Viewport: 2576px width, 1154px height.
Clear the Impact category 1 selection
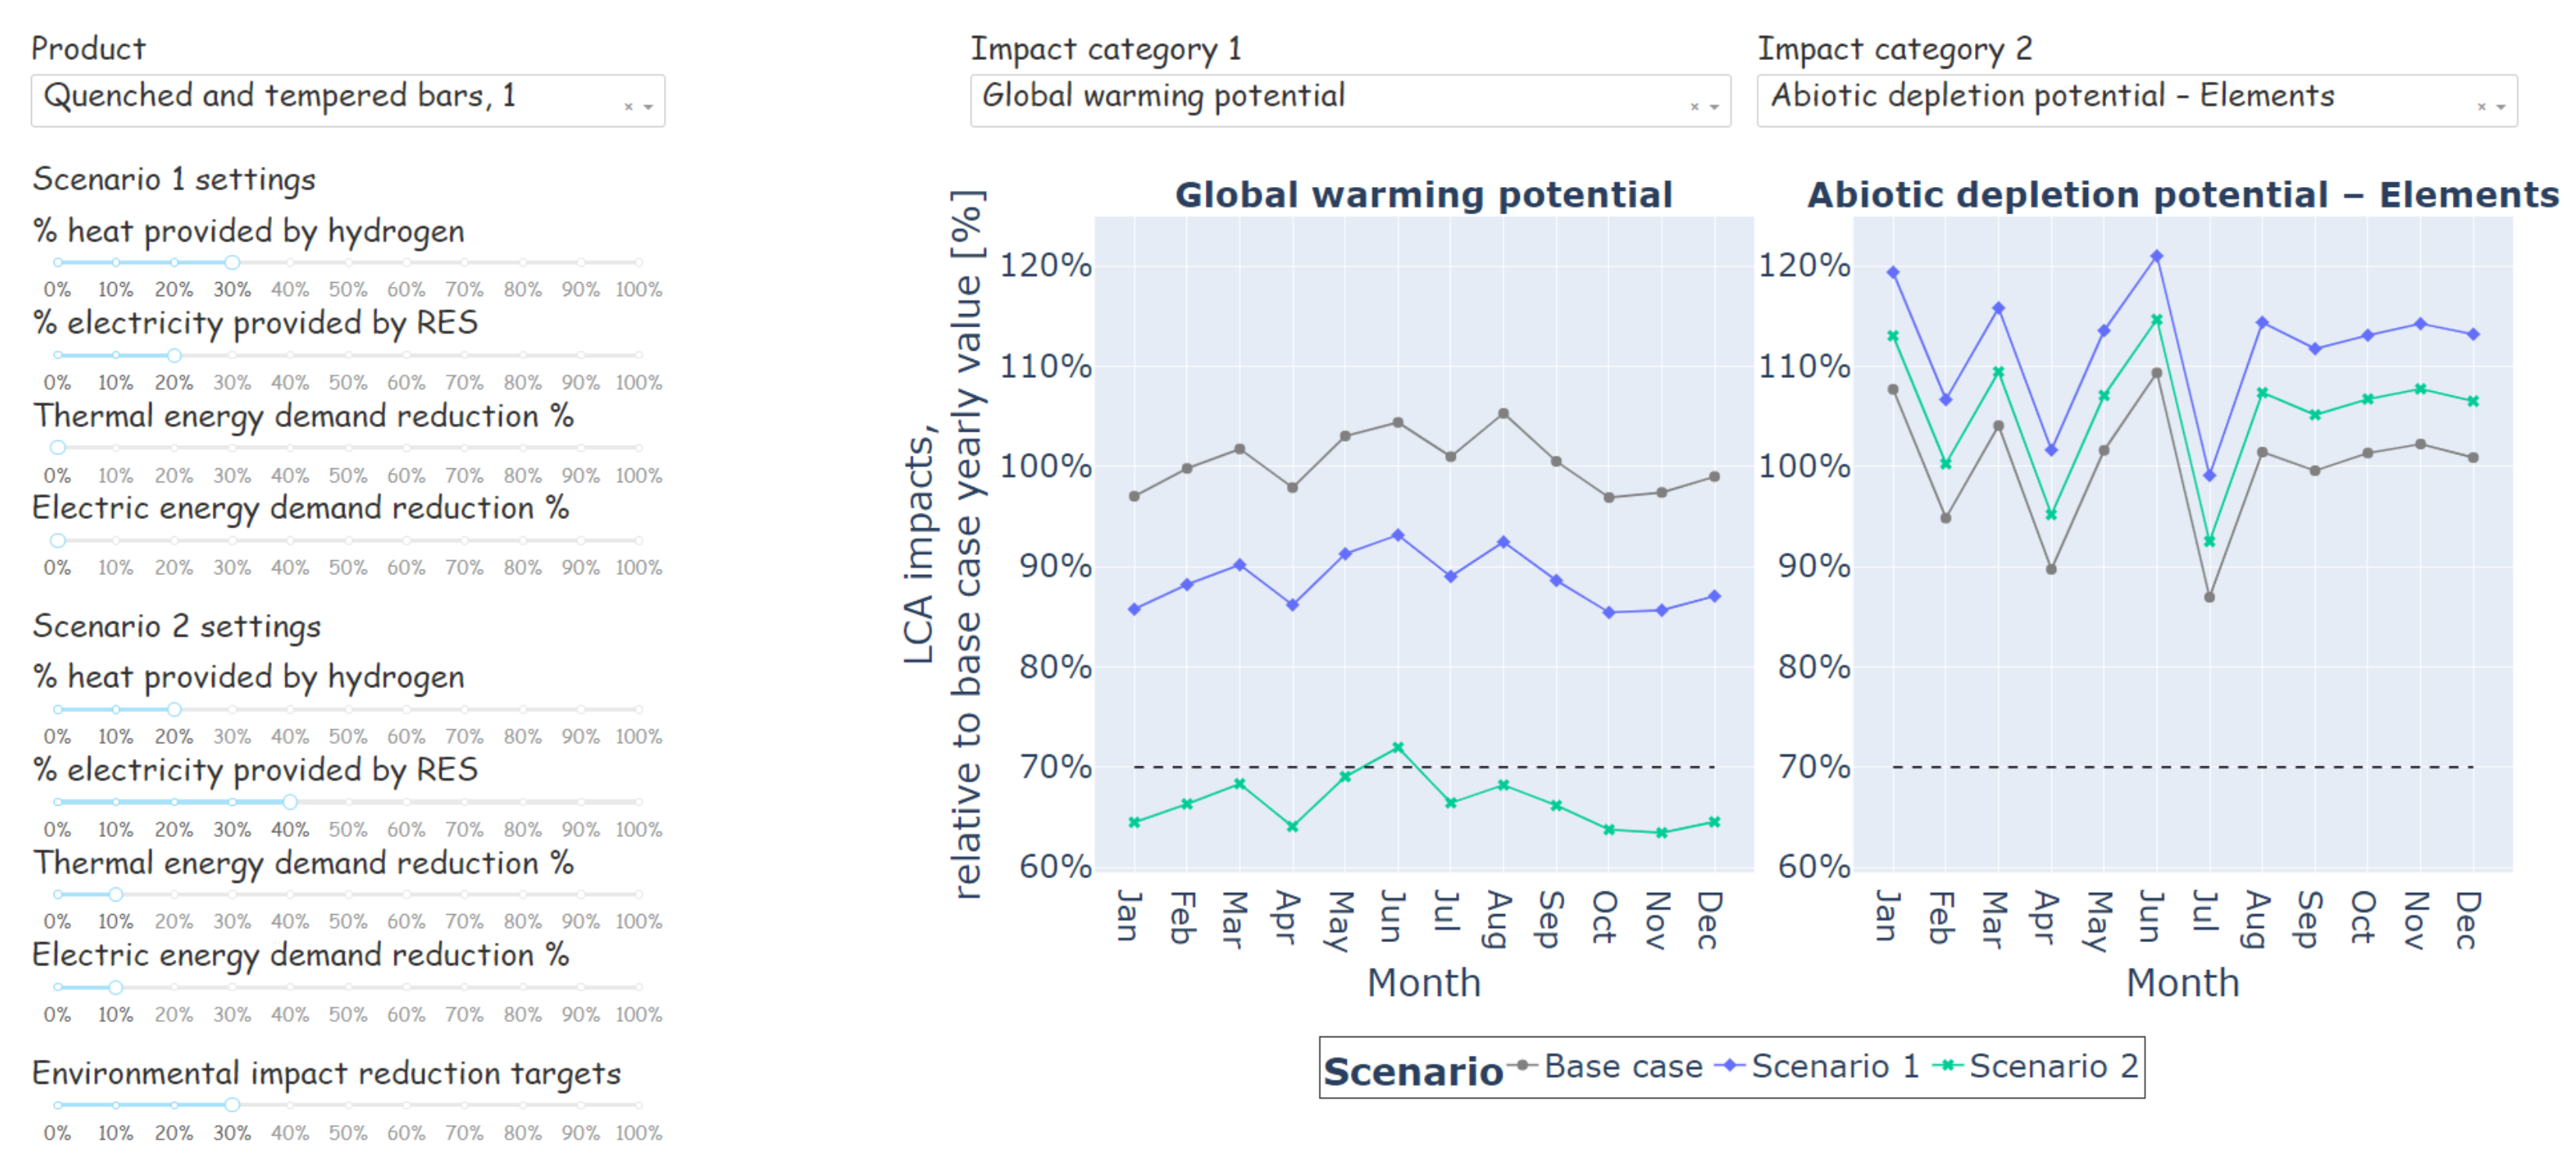pyautogui.click(x=1694, y=106)
